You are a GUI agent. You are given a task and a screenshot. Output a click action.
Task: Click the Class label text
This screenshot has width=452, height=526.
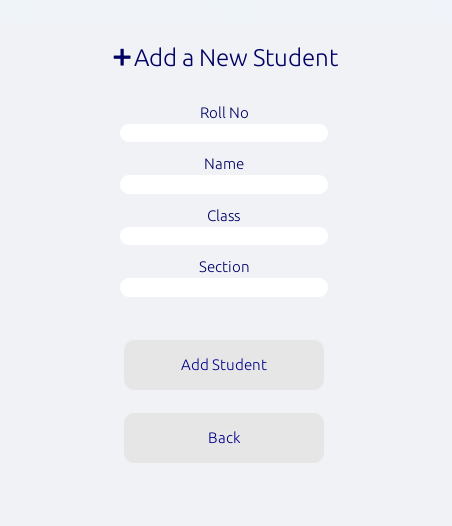[224, 216]
